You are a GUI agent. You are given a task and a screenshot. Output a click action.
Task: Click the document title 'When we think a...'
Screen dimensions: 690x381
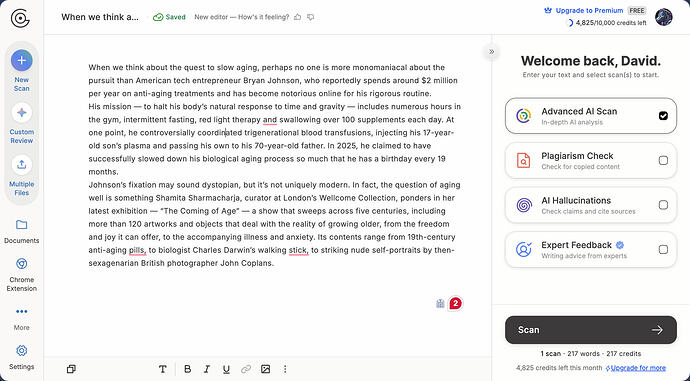(100, 17)
